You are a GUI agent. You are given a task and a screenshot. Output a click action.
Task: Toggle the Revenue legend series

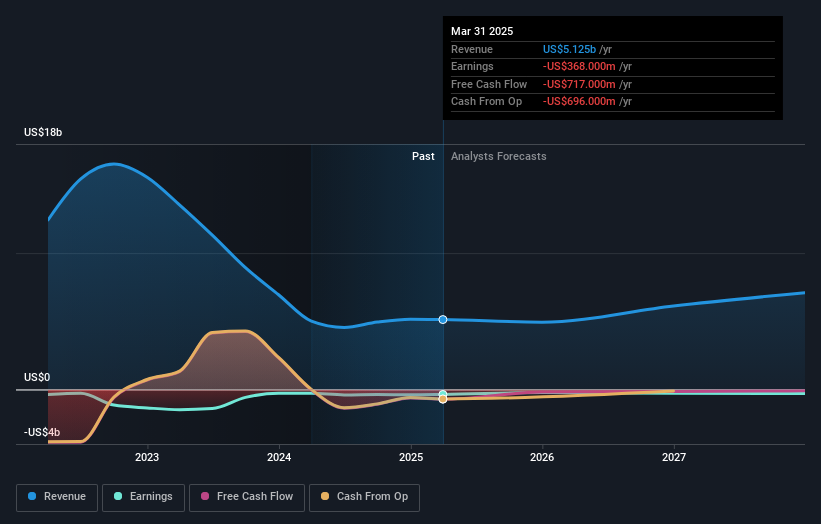pos(57,497)
